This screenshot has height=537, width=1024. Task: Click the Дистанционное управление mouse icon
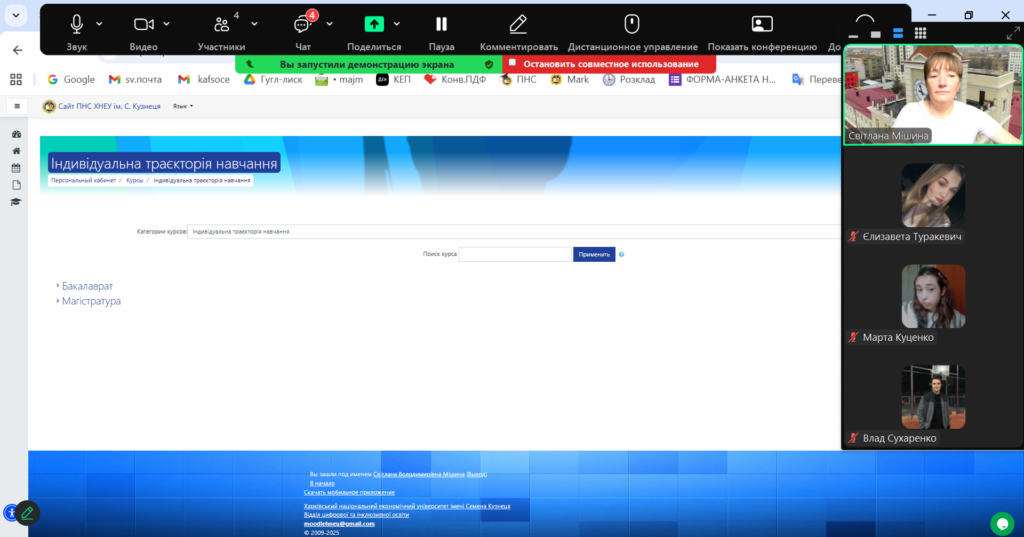pos(632,24)
